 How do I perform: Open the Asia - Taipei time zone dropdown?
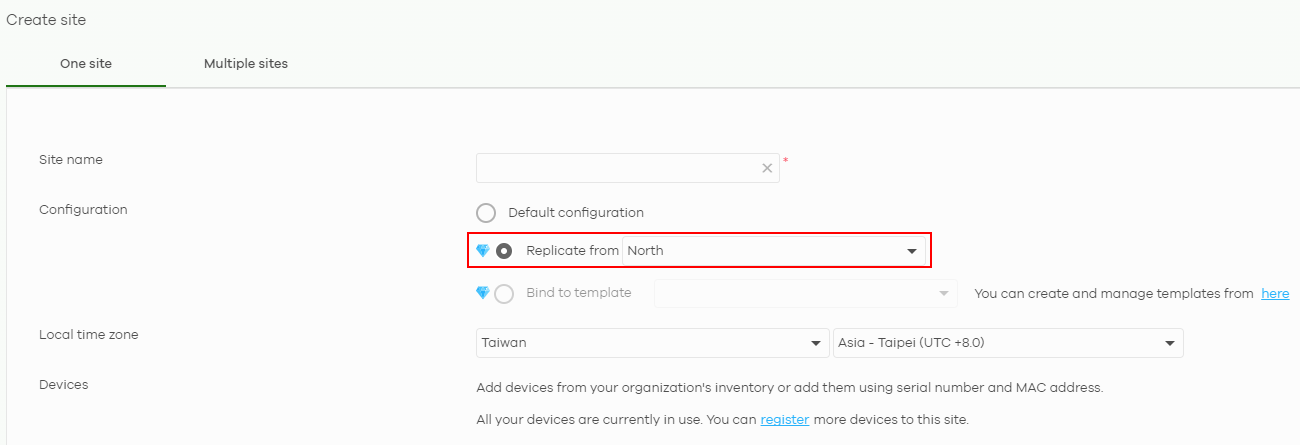pos(1008,343)
